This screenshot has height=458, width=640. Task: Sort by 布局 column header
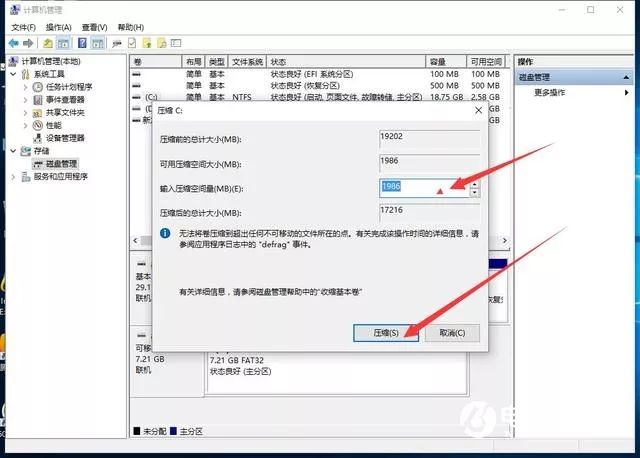click(193, 62)
